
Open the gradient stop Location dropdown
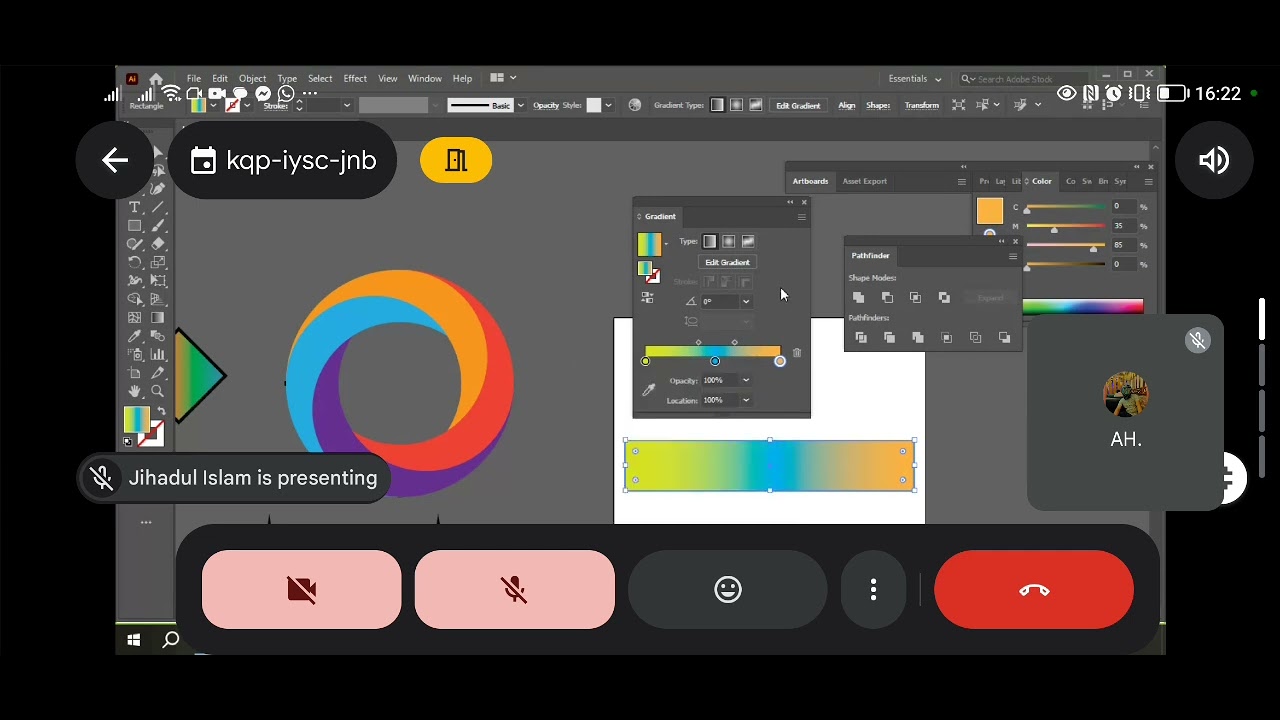(745, 400)
